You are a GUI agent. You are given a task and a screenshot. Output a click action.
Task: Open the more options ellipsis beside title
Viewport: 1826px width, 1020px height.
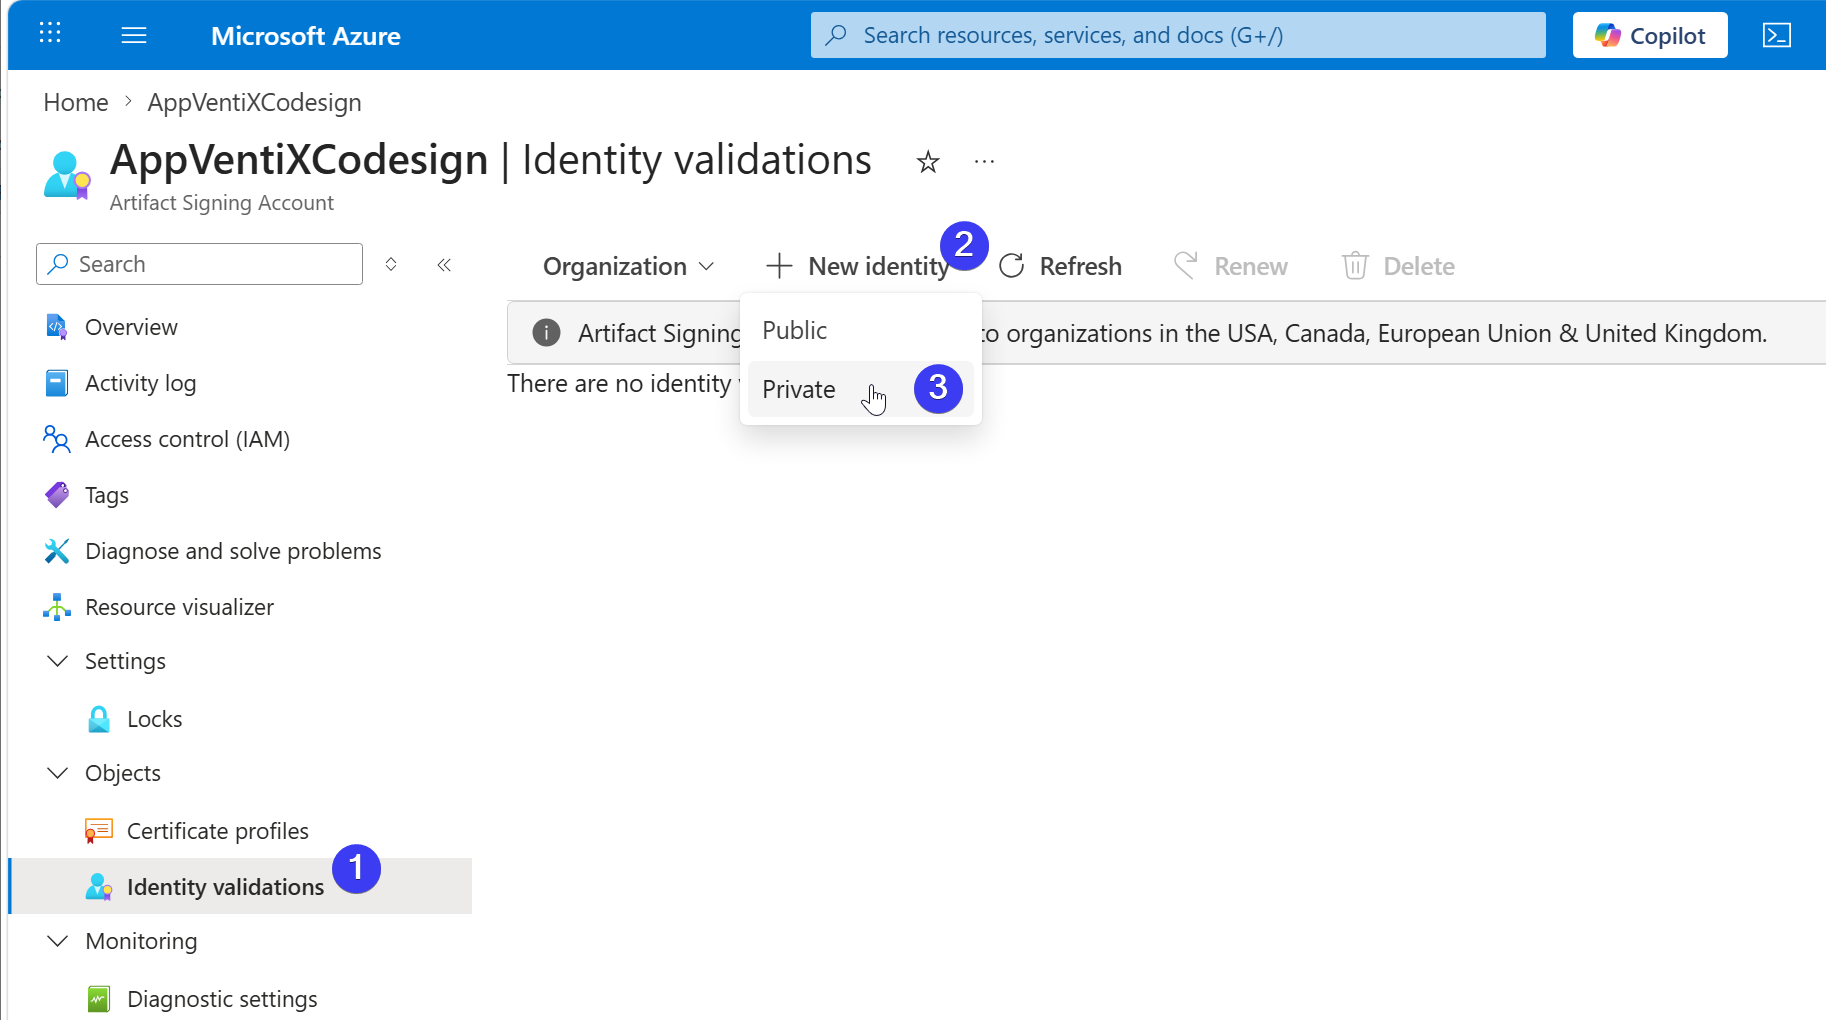click(984, 161)
